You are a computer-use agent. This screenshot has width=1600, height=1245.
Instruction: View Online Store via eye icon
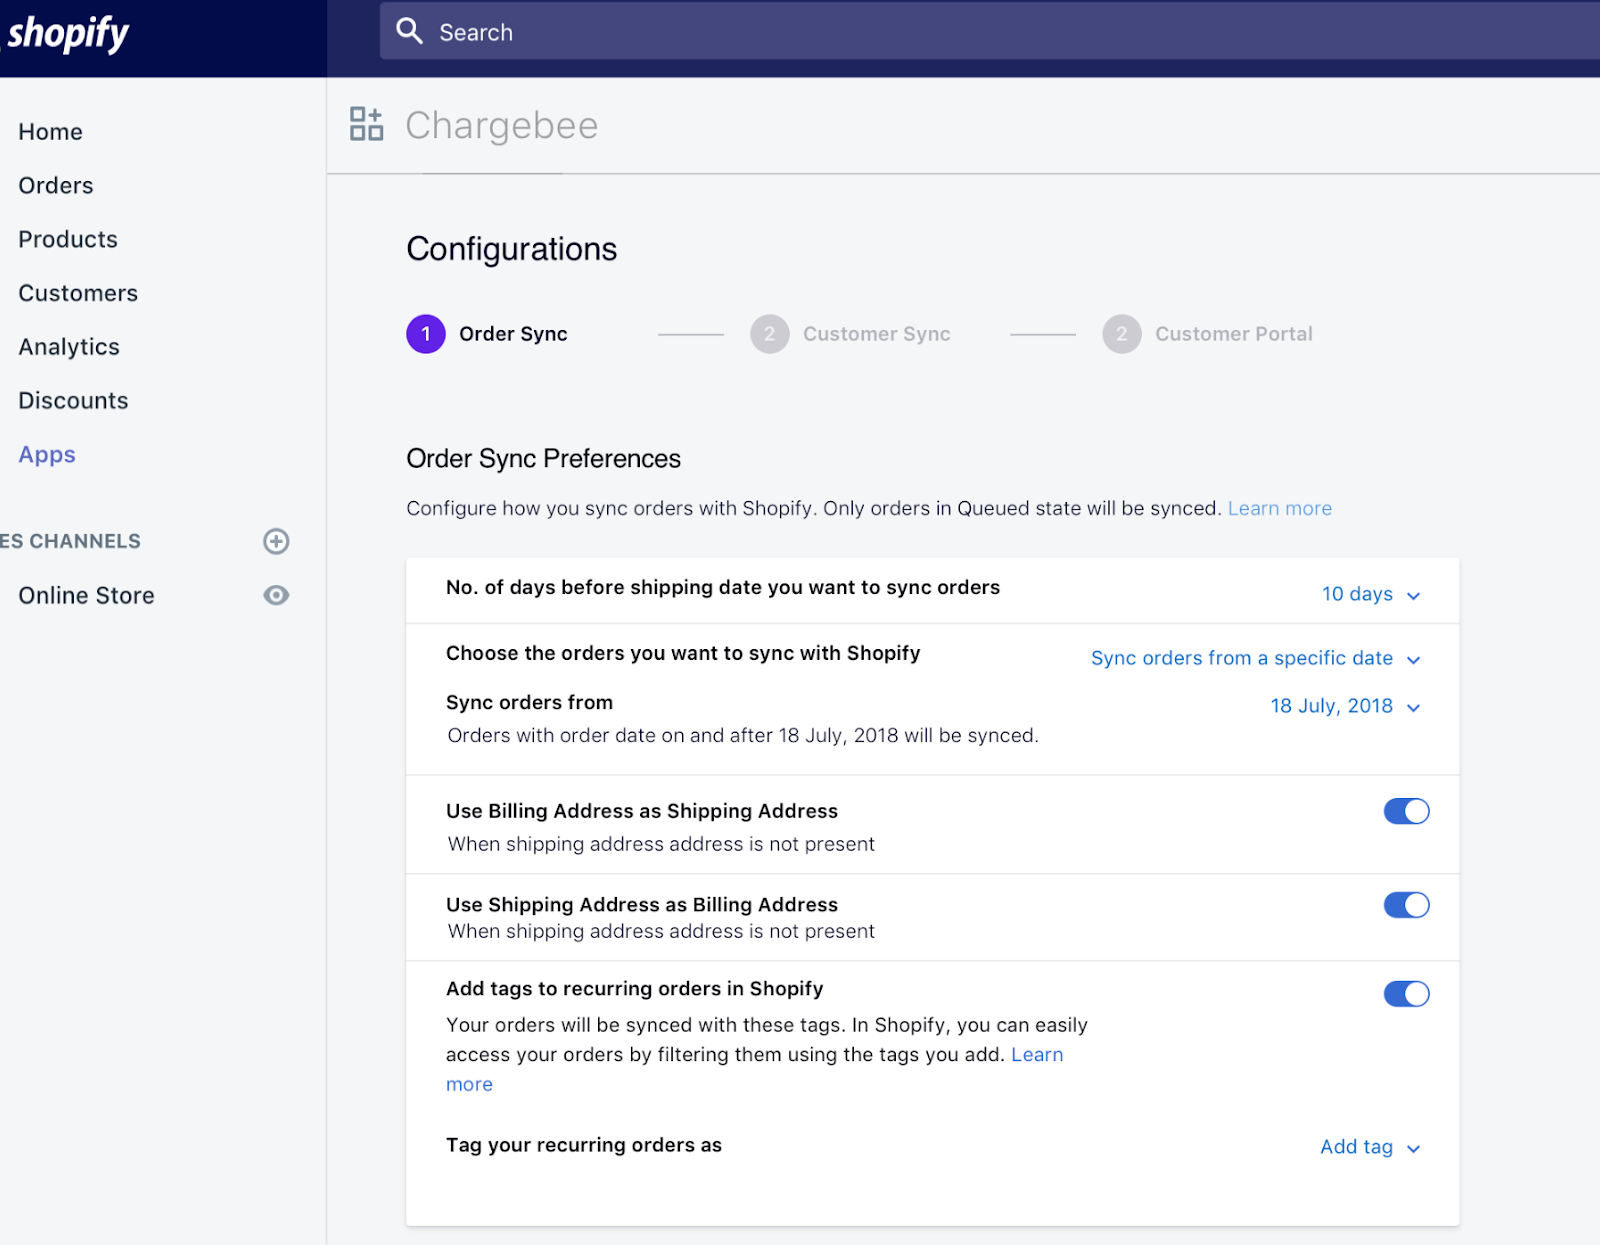point(276,595)
